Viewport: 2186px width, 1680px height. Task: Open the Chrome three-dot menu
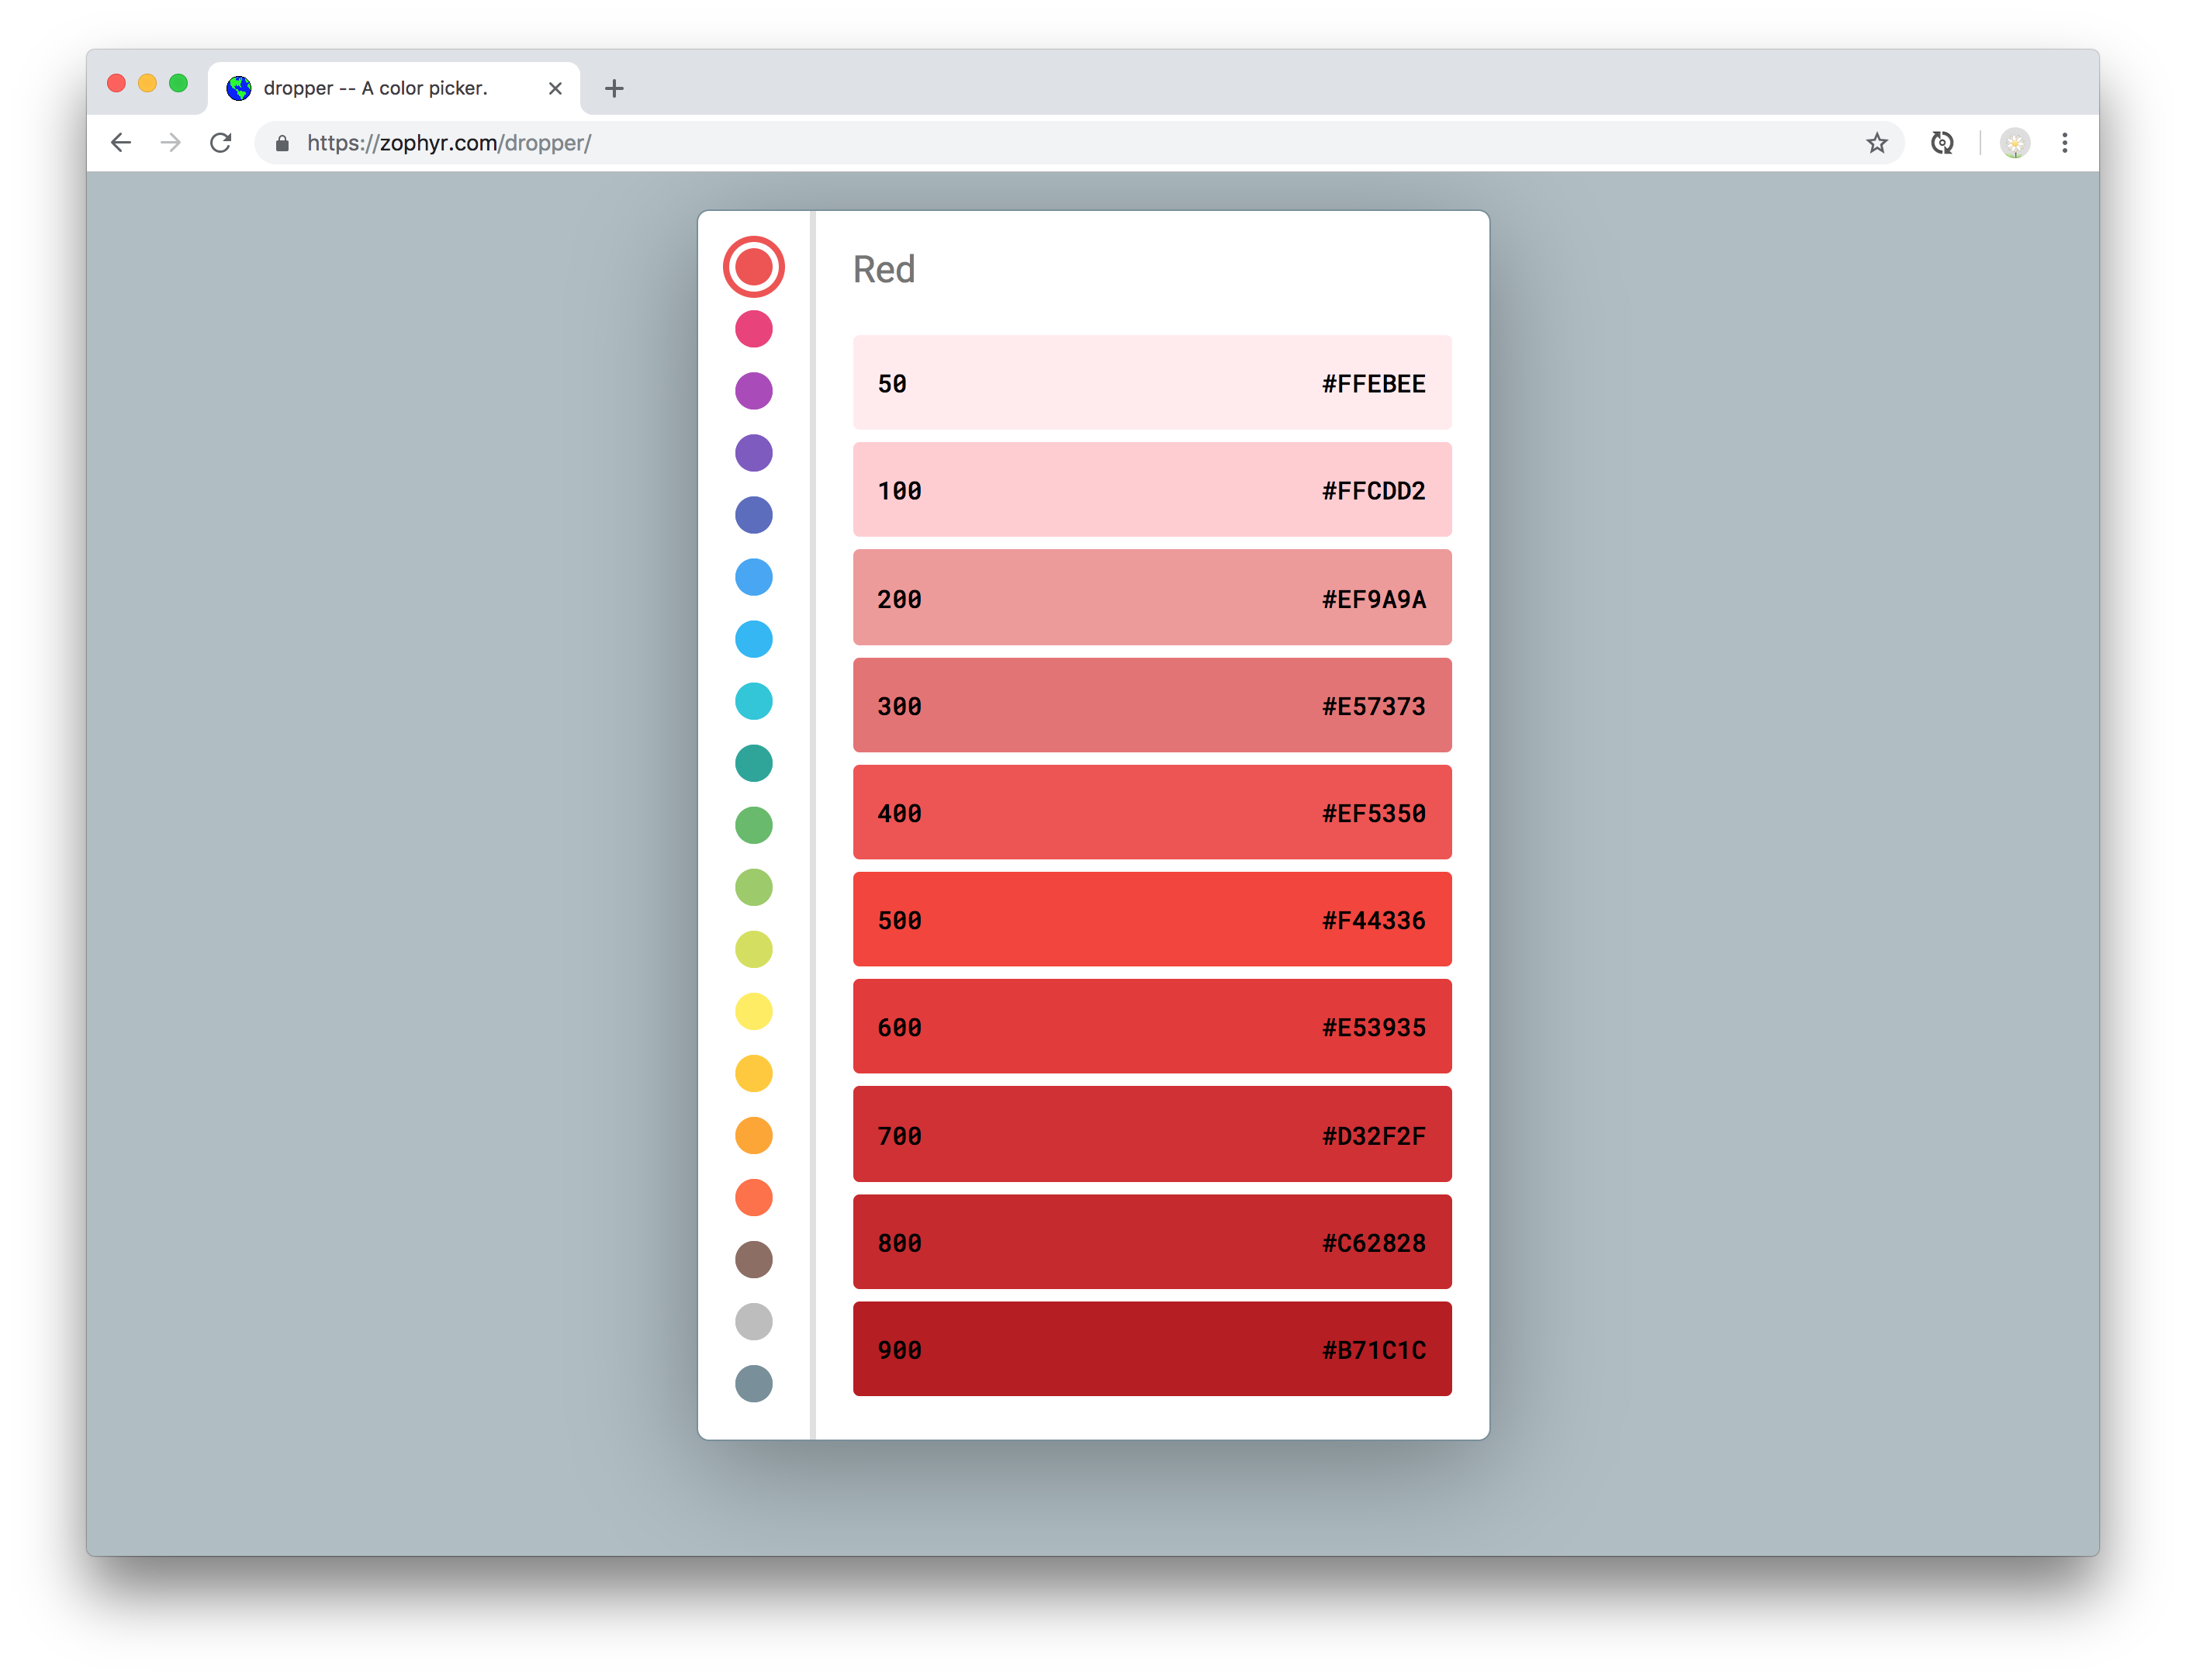pos(2064,143)
